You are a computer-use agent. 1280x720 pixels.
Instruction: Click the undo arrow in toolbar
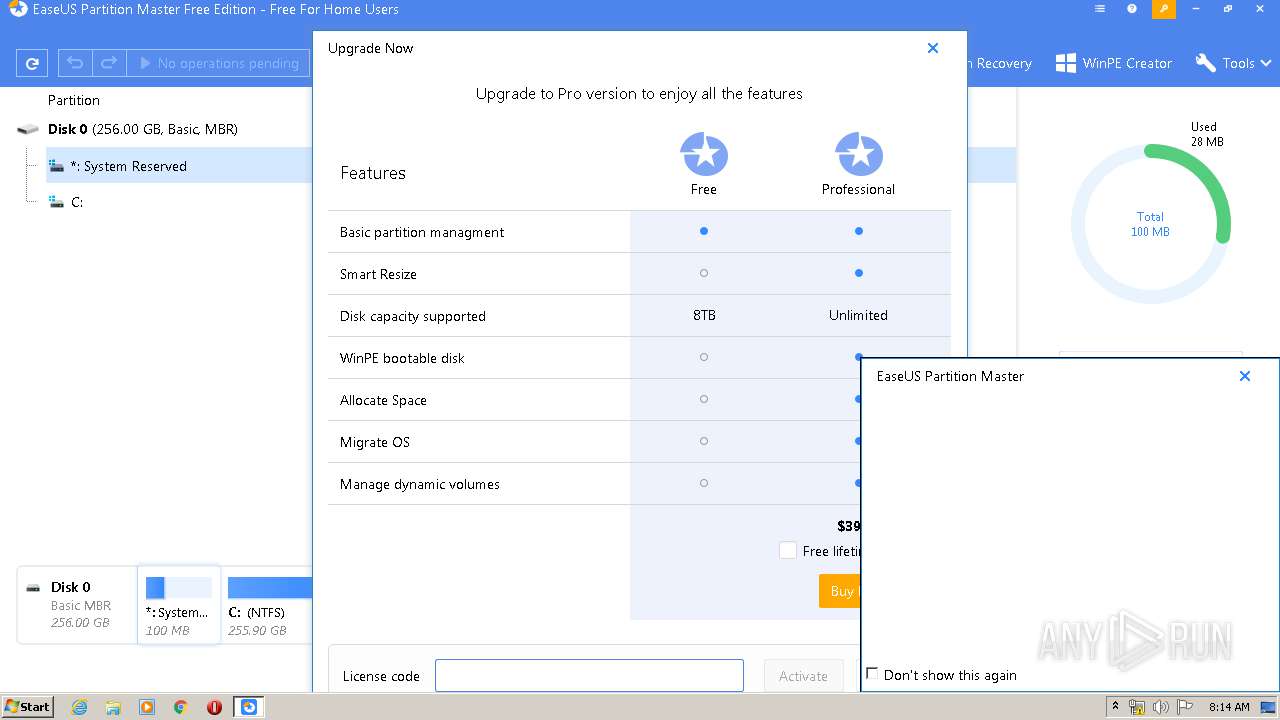[x=75, y=63]
